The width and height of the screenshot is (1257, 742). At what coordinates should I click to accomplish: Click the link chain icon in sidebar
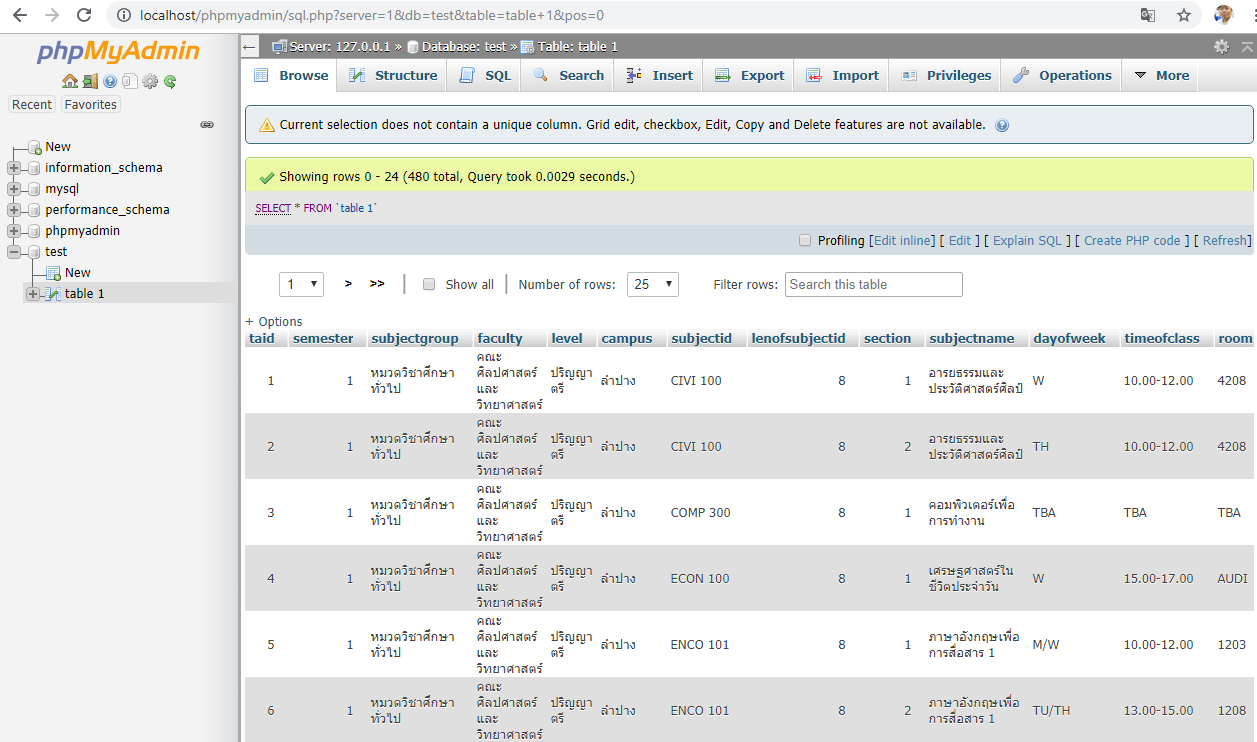pyautogui.click(x=207, y=125)
